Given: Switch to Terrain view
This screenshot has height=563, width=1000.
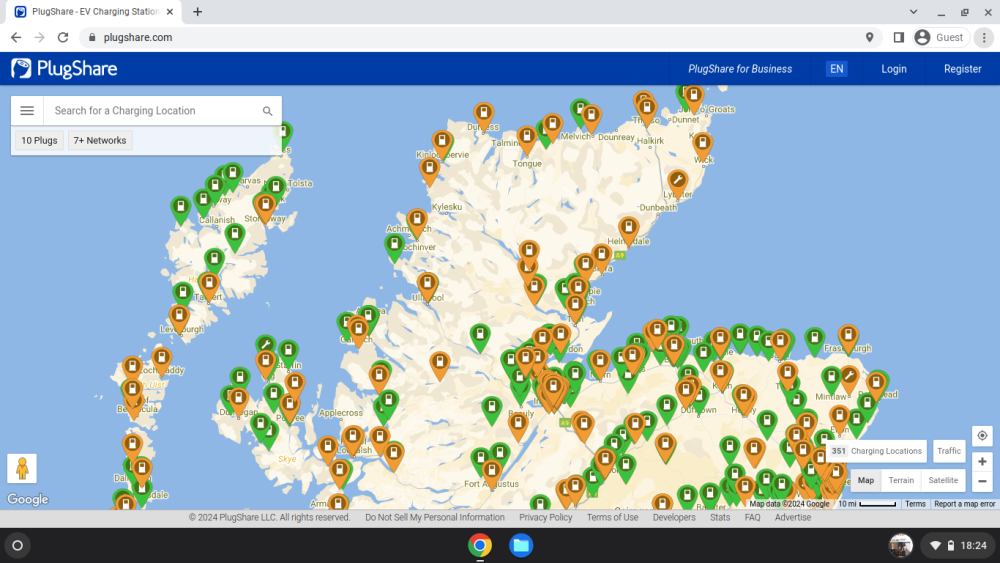Looking at the screenshot, I should pyautogui.click(x=901, y=480).
